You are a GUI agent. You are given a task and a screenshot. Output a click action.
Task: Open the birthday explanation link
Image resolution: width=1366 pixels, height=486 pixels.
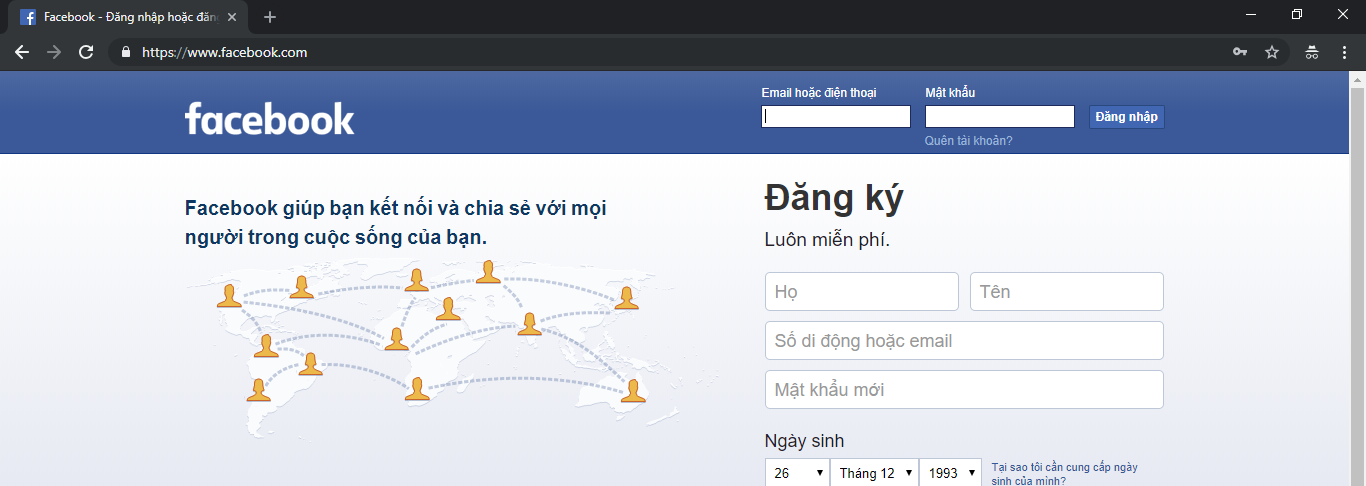coord(1064,473)
